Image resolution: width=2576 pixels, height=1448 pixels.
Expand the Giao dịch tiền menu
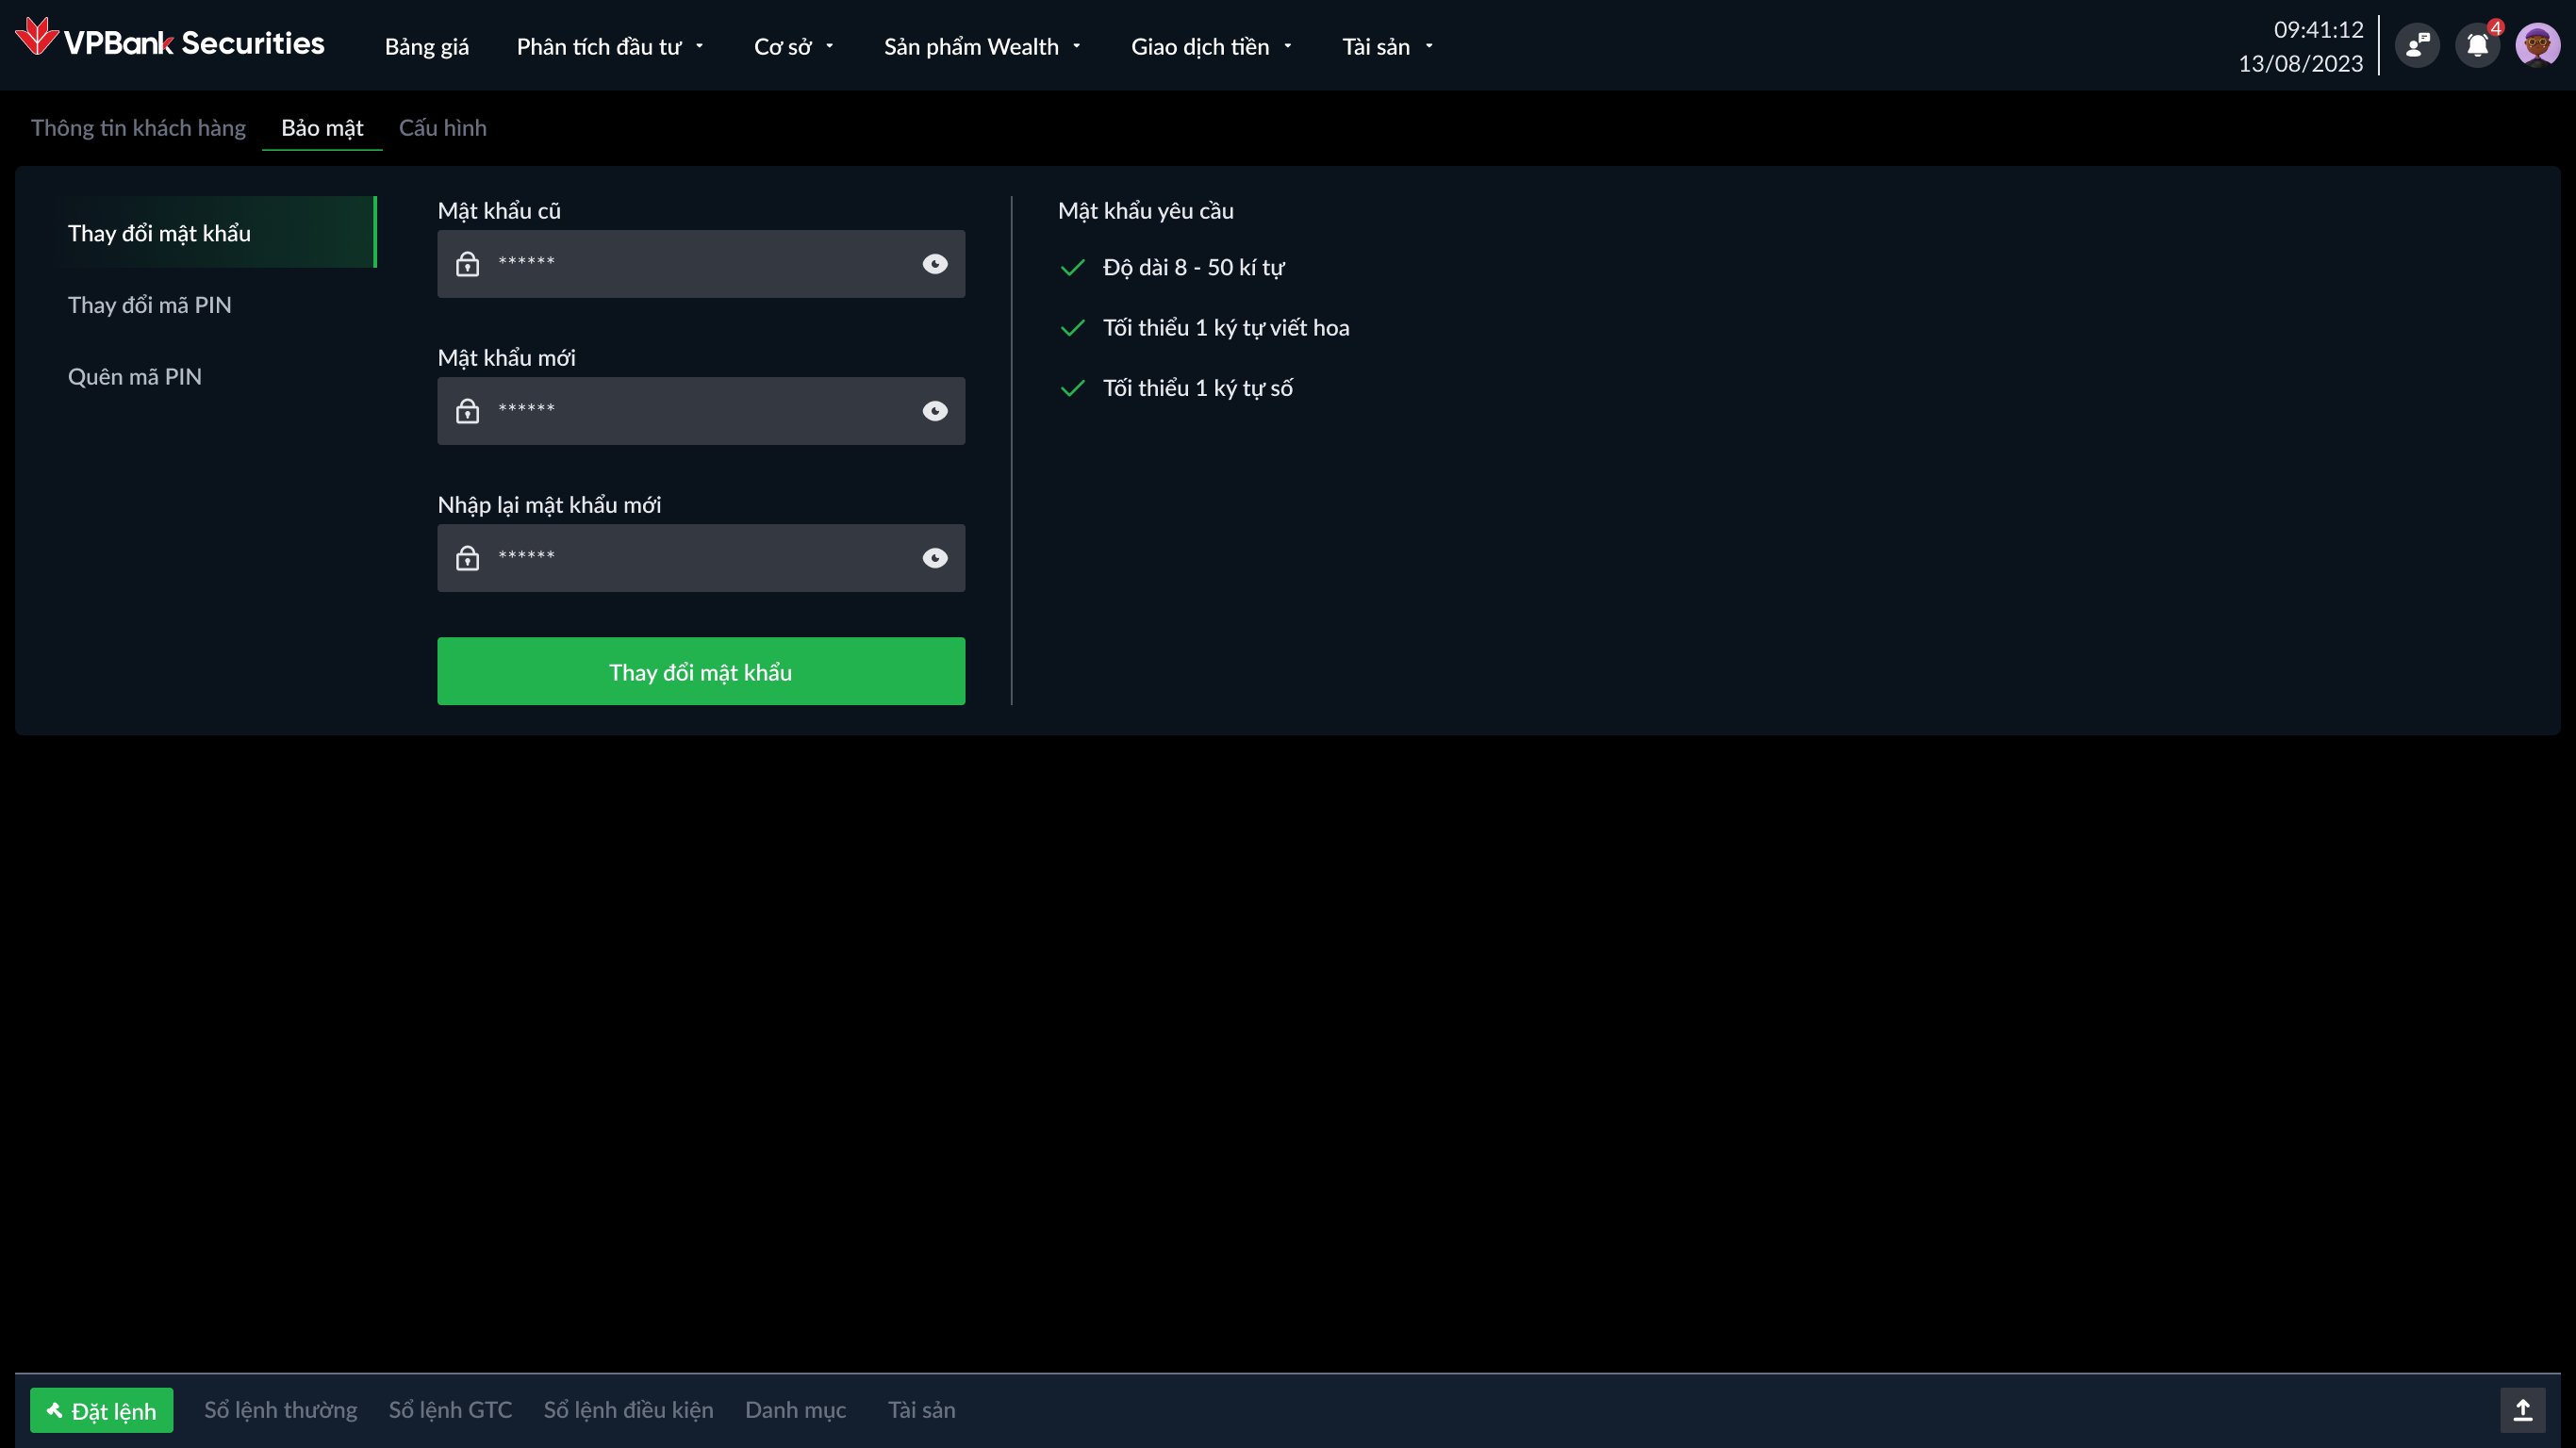pos(1211,47)
